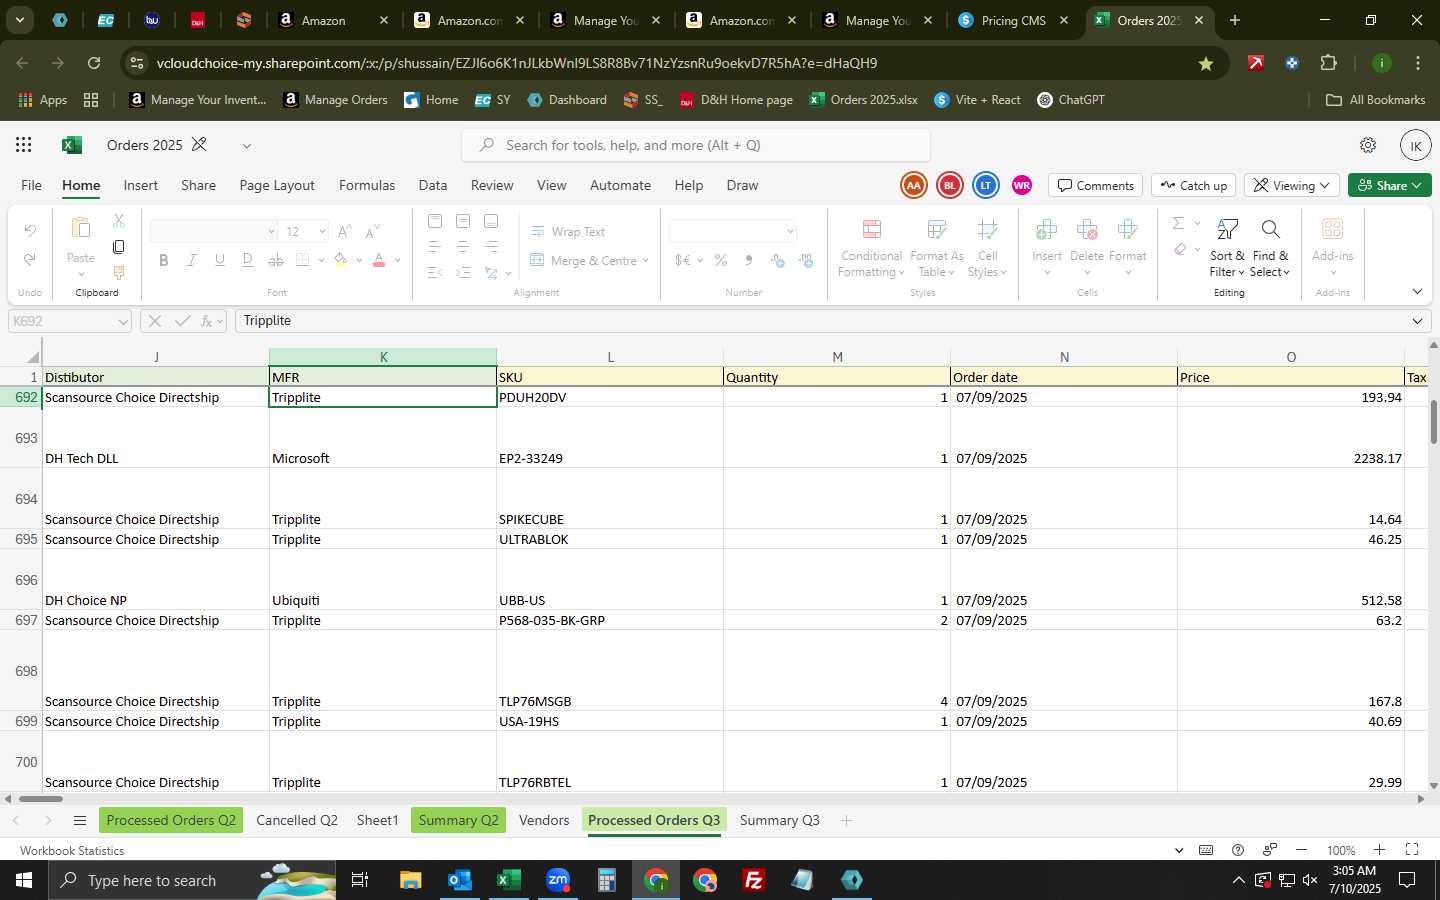This screenshot has width=1440, height=900.
Task: Open File Explorer in the Windows taskbar
Action: point(410,880)
